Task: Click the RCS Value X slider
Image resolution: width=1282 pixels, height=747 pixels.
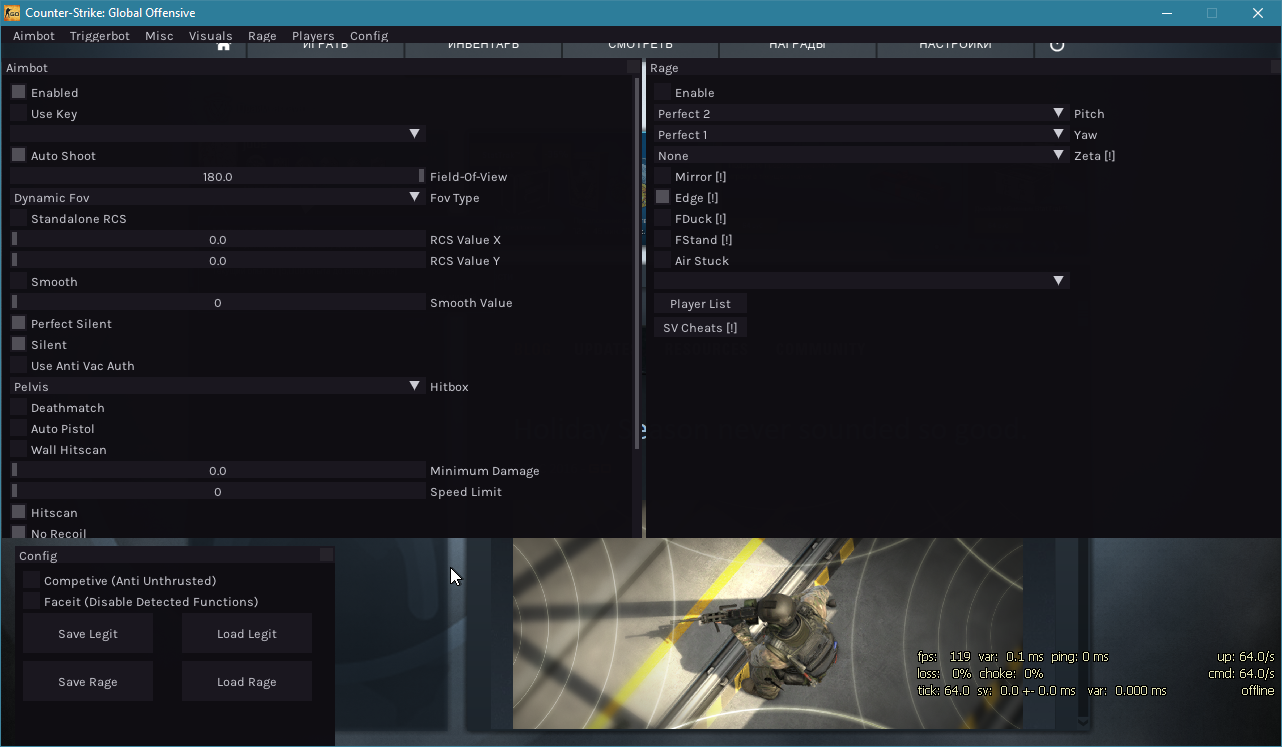Action: tap(218, 239)
